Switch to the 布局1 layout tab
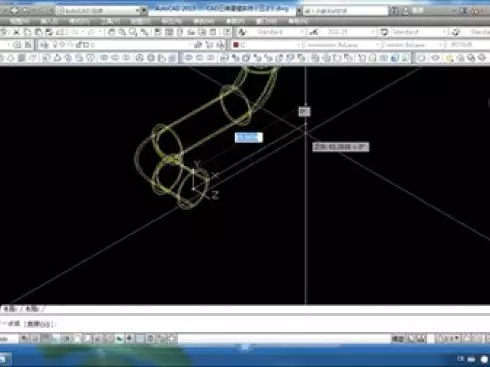 coord(10,309)
